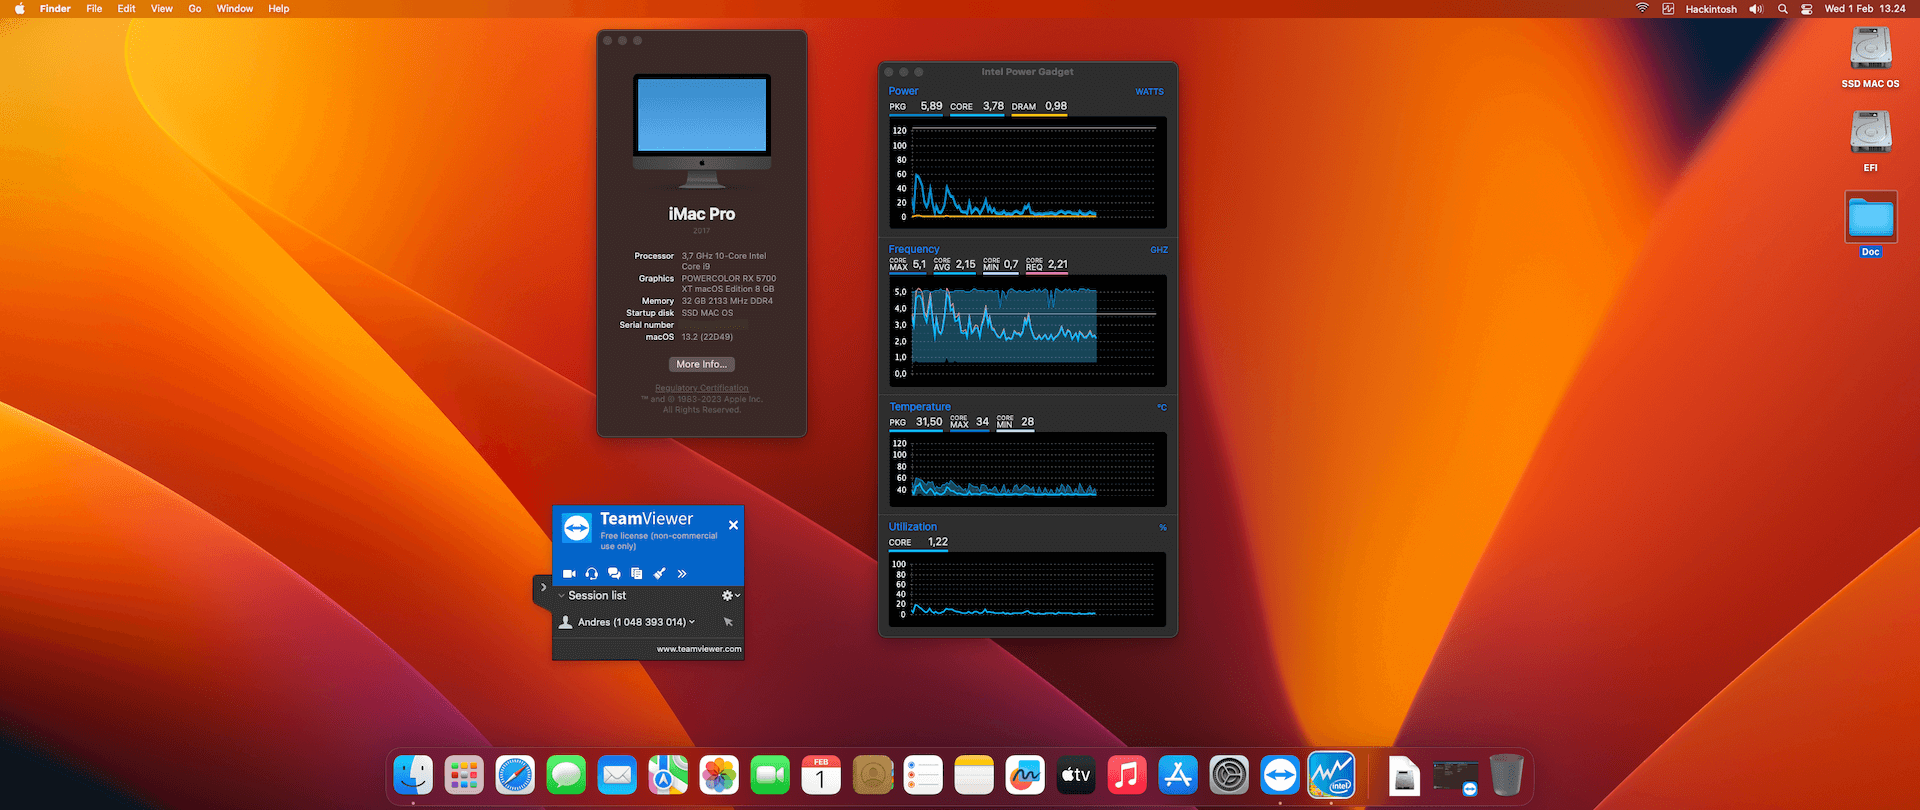This screenshot has width=1920, height=810.
Task: Open Calendar from the Dock
Action: point(821,775)
